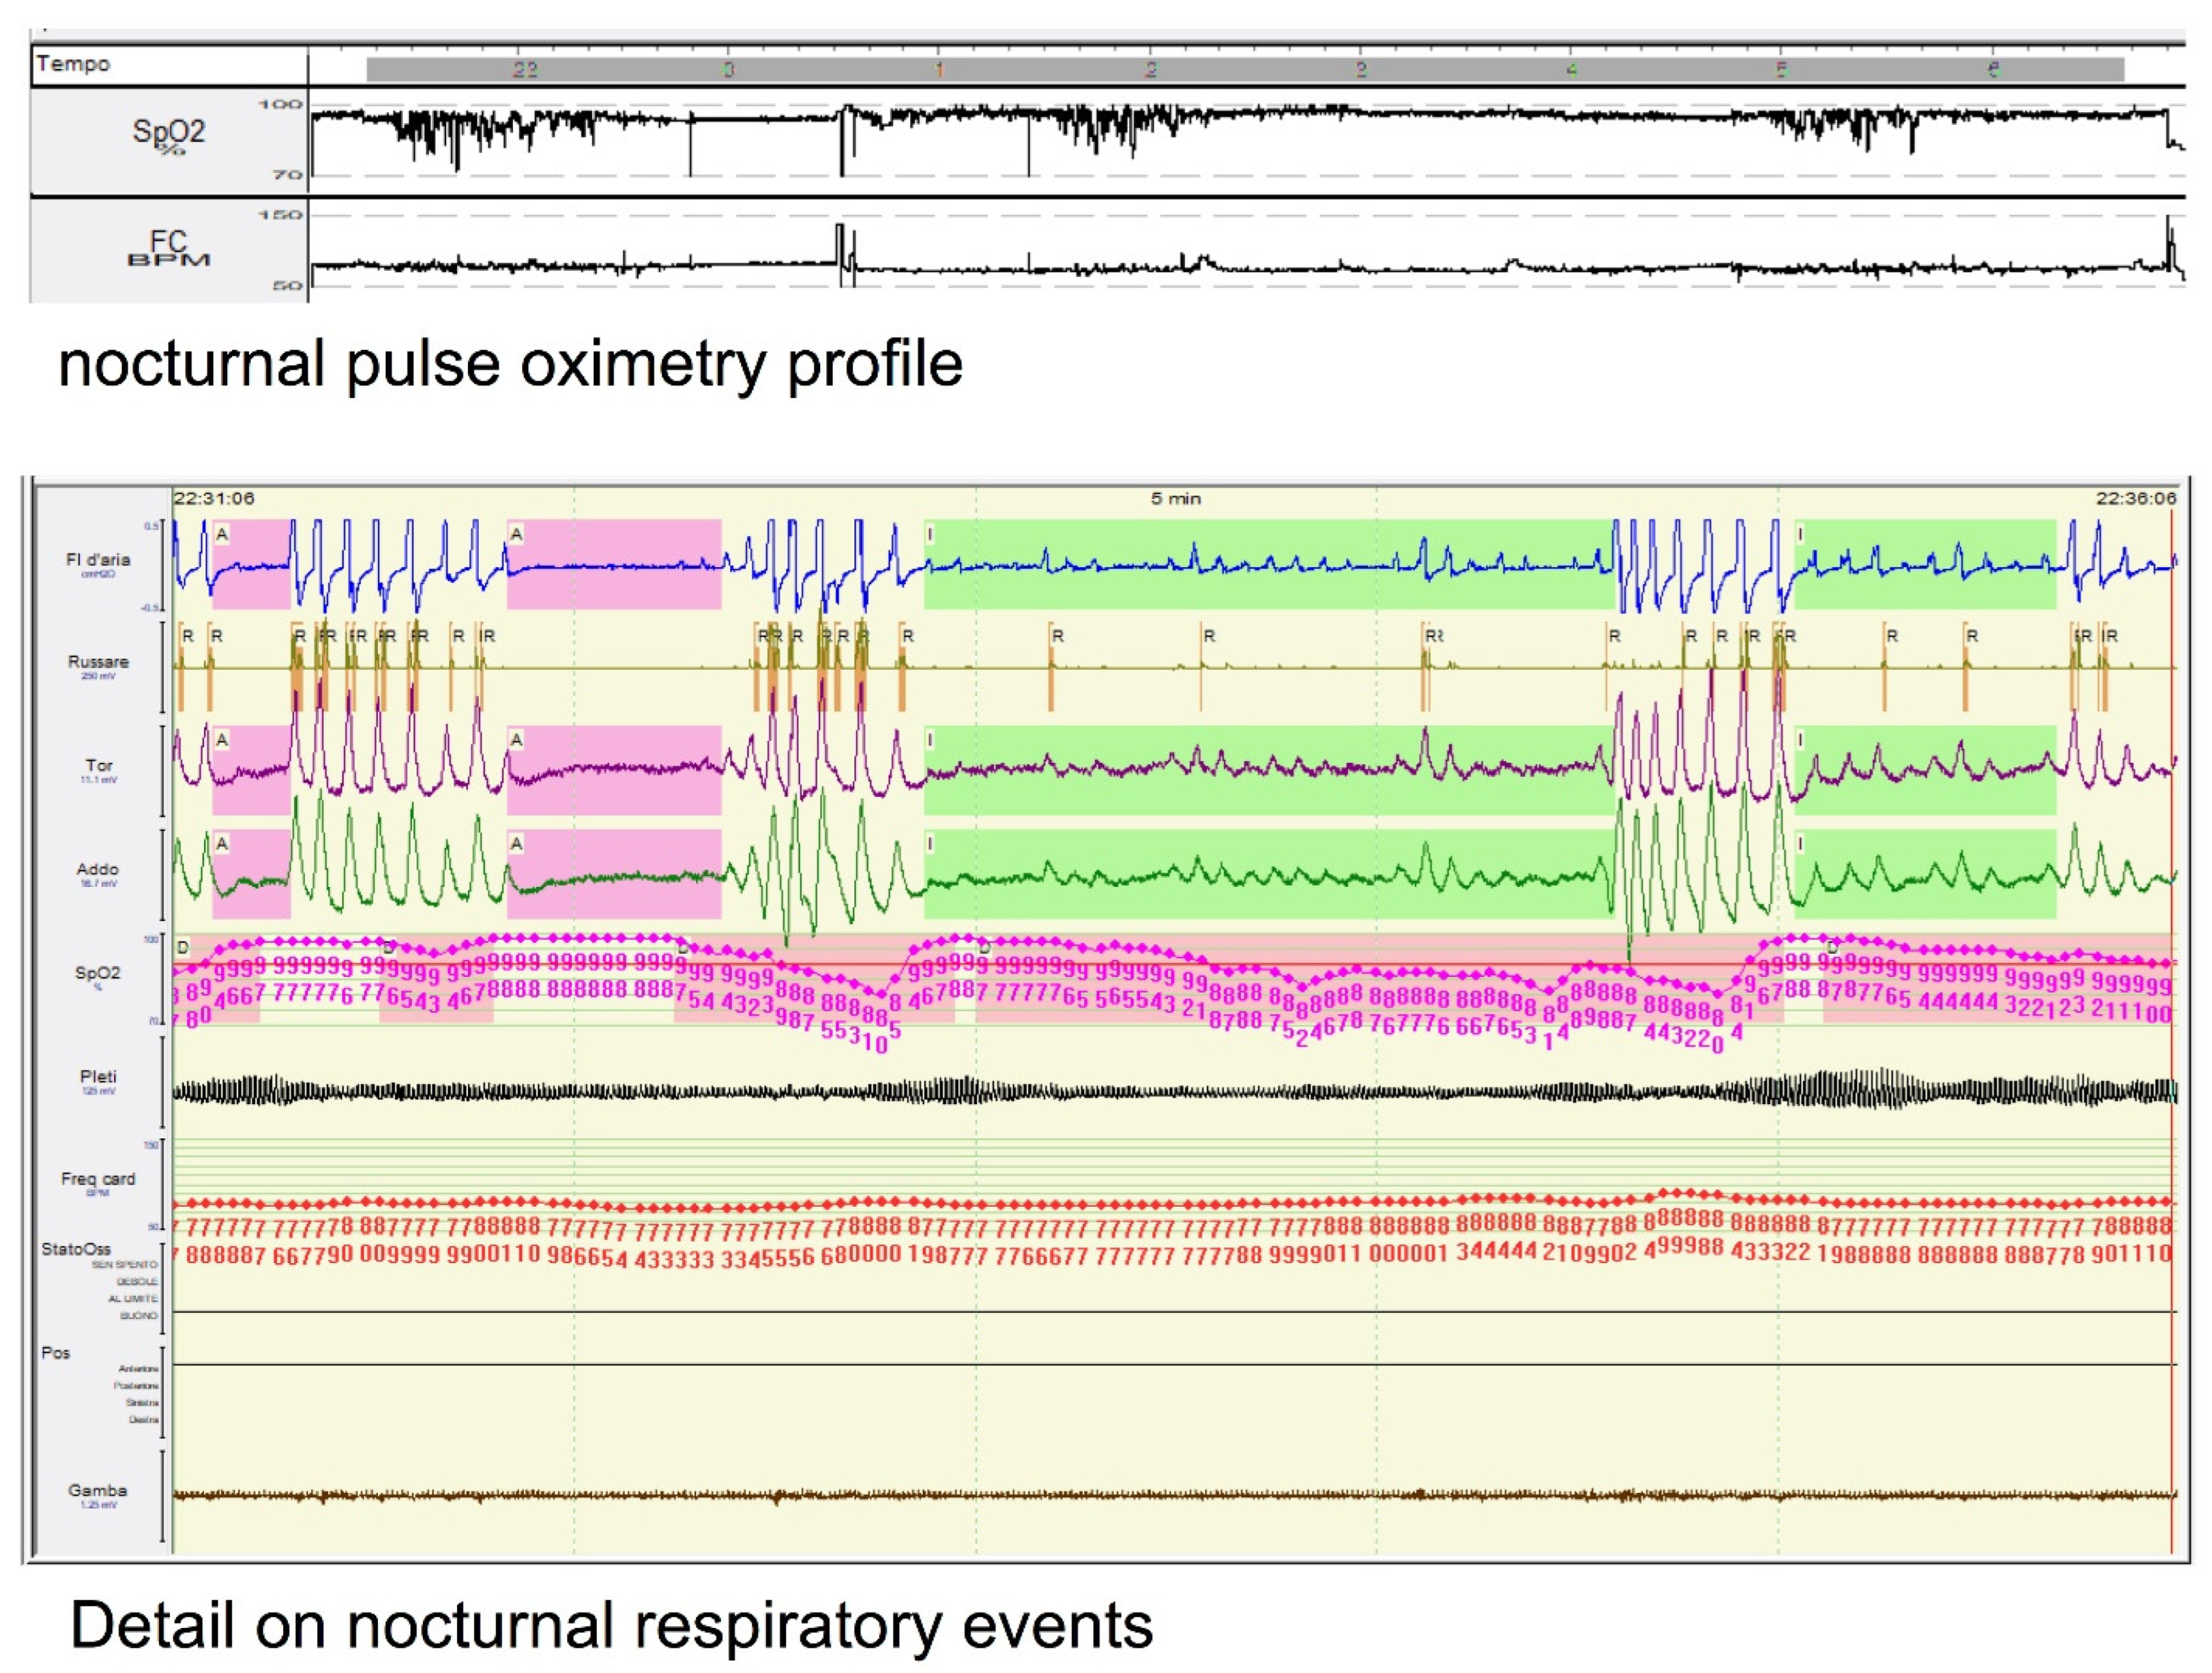Click the StatoOss channel label
The width and height of the screenshot is (2212, 1673).
(76, 1249)
